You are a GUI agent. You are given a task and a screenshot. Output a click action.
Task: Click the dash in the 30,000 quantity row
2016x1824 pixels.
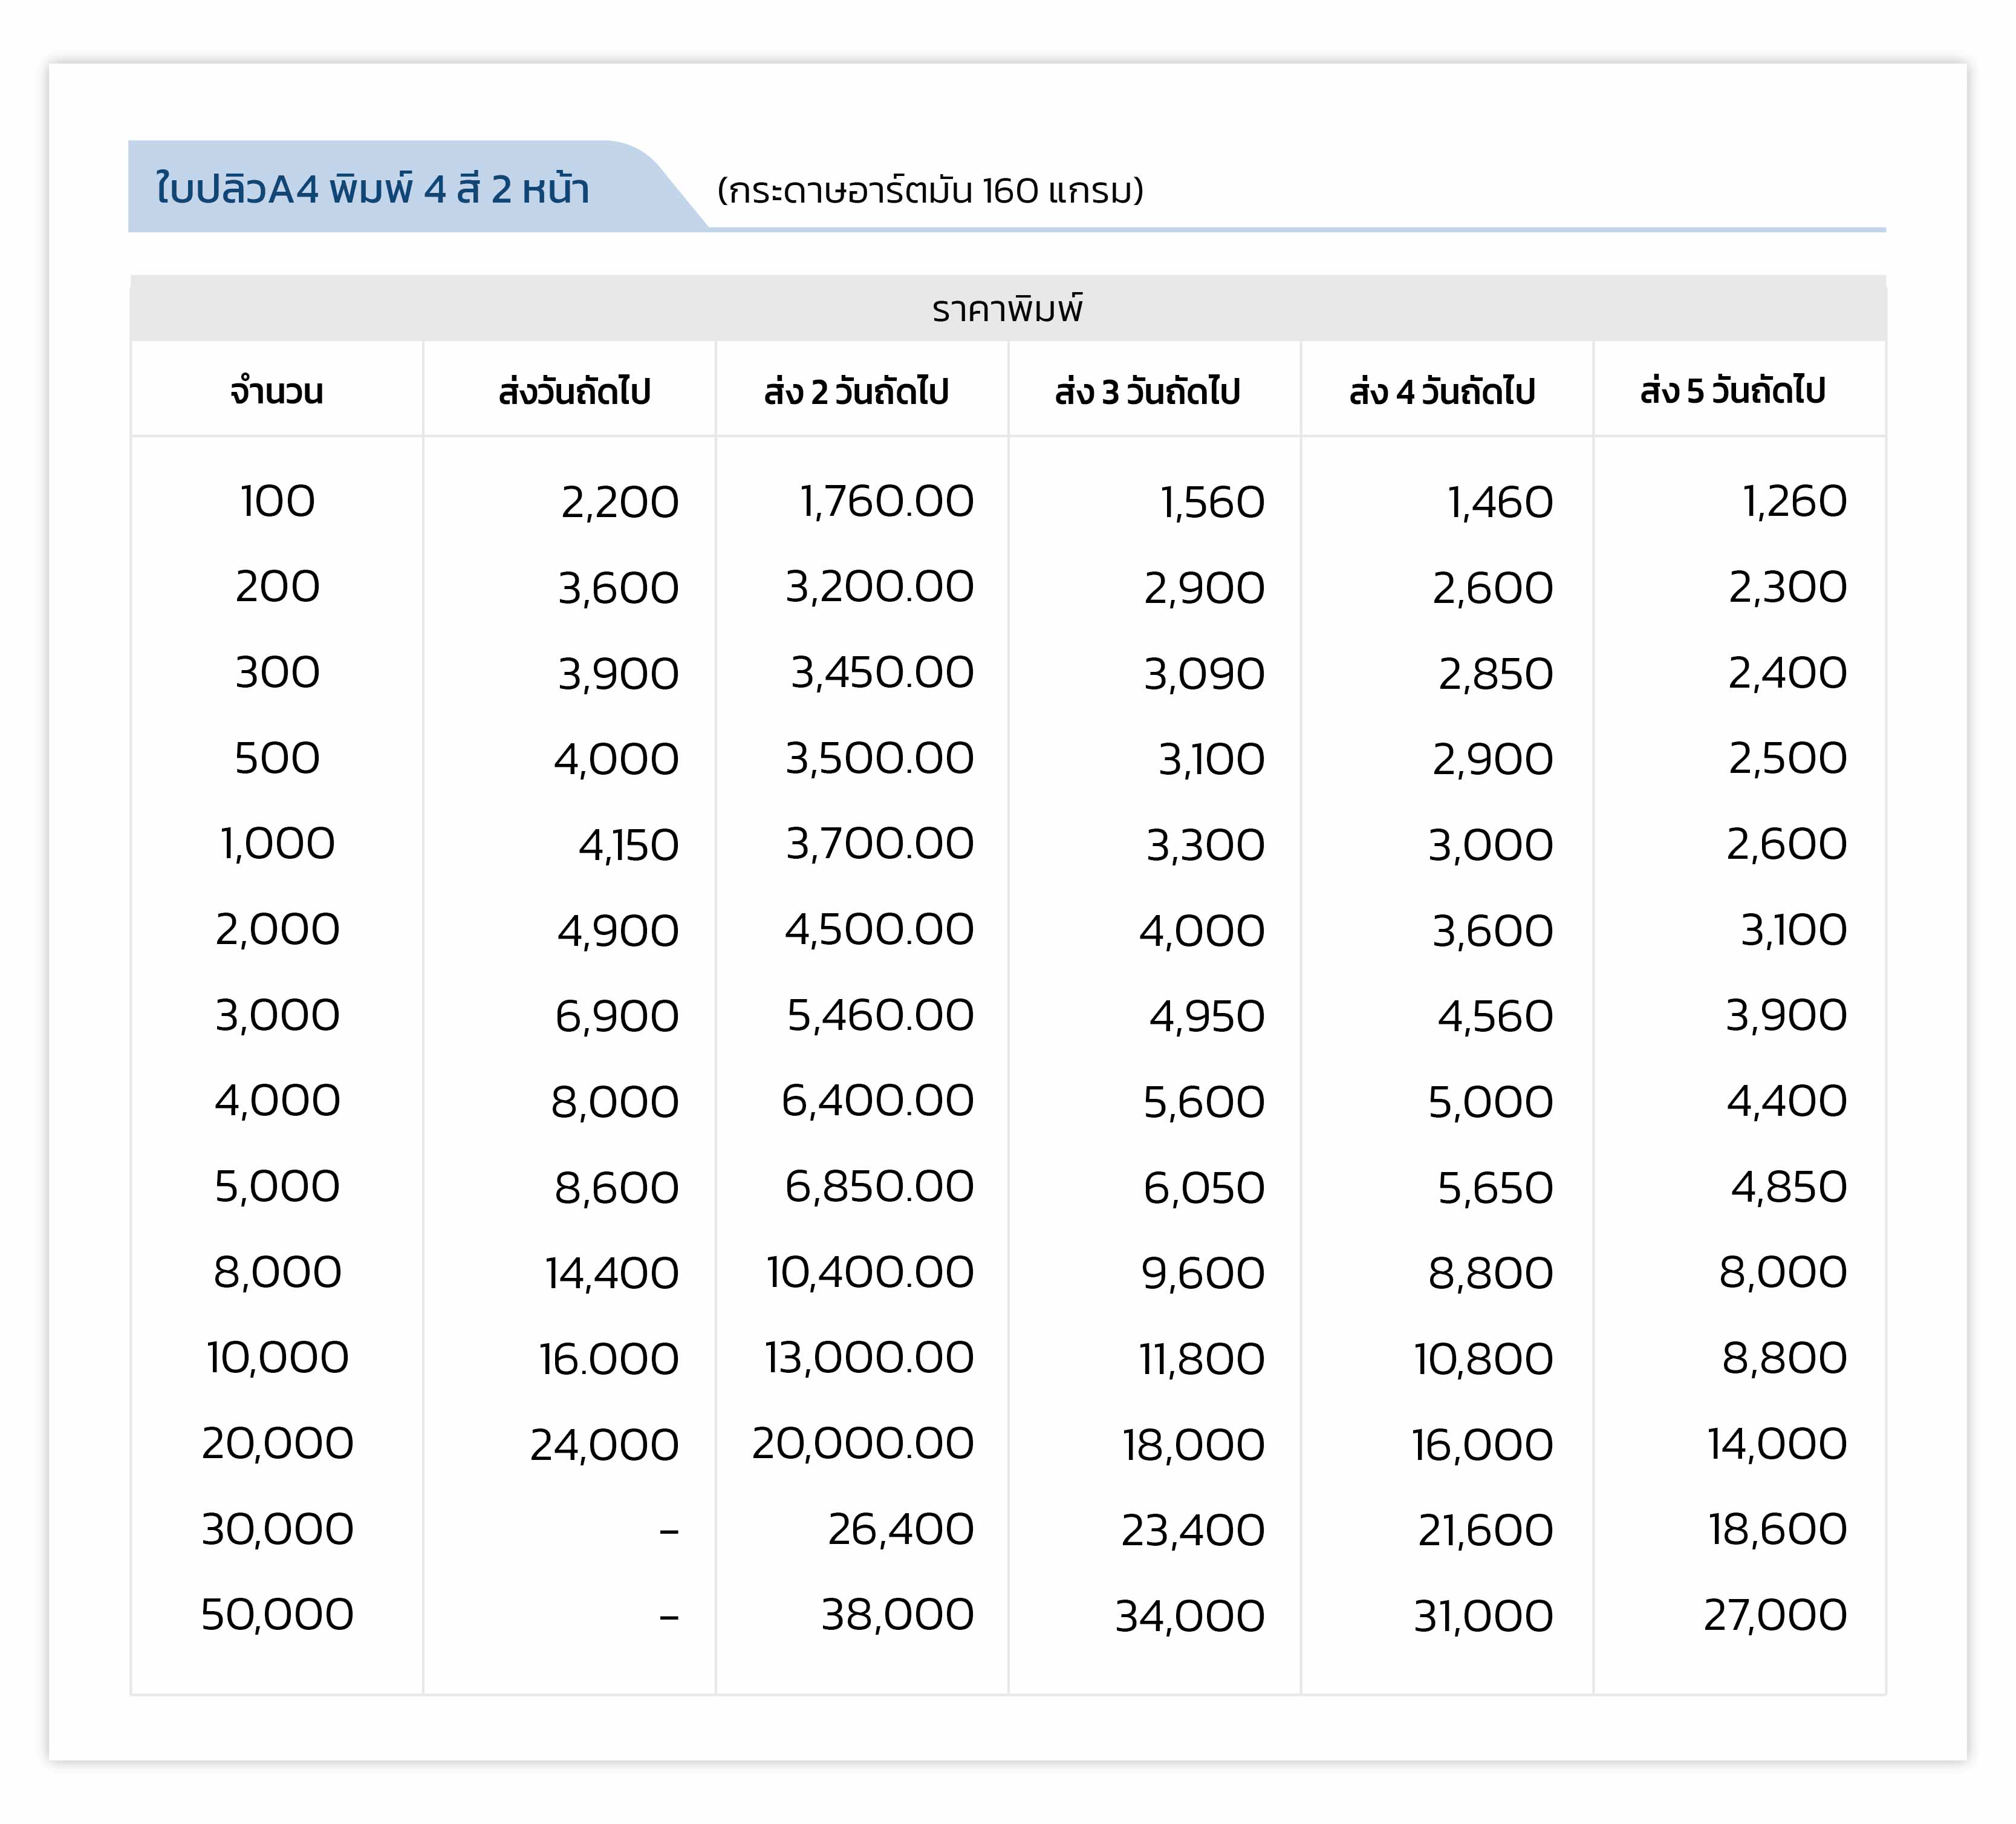(669, 1530)
